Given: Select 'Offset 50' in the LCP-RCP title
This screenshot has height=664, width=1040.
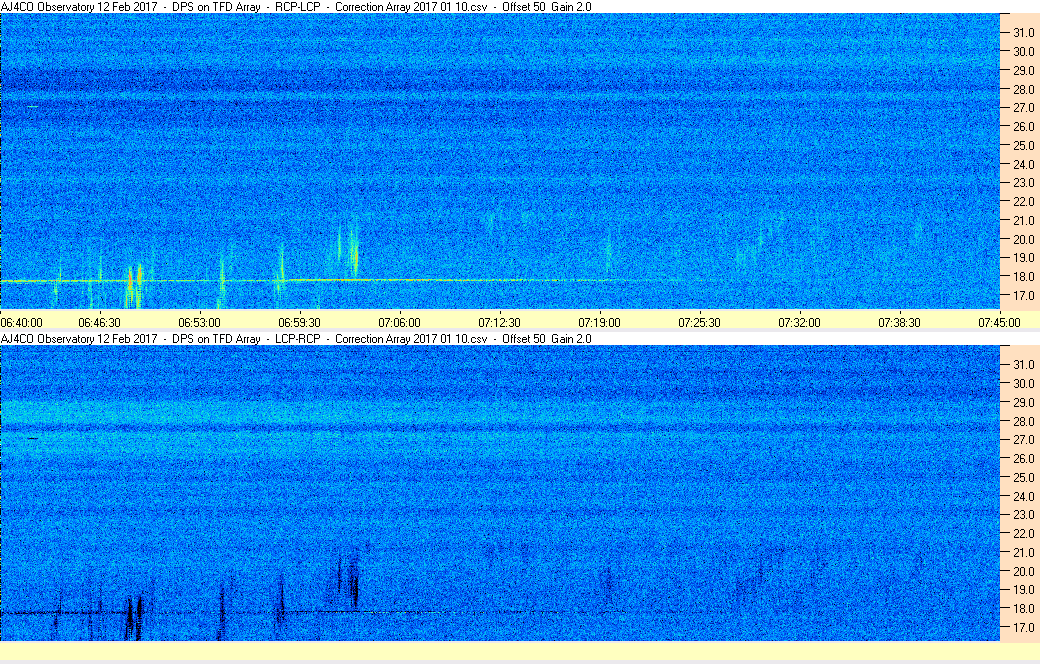Looking at the screenshot, I should click(x=524, y=339).
